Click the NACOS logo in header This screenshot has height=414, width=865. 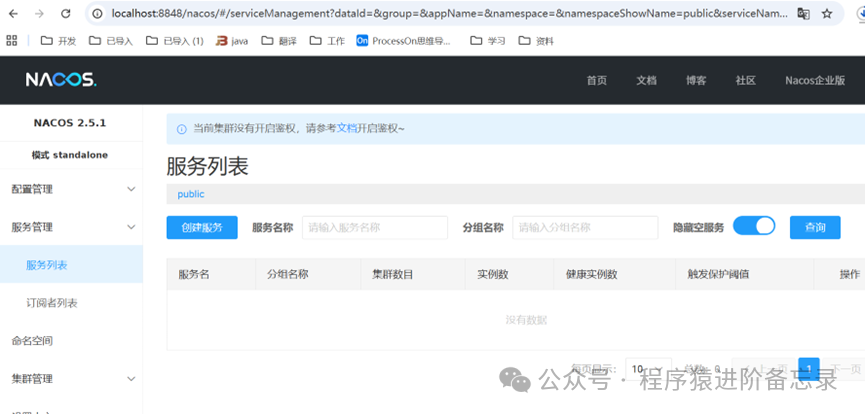pos(60,80)
